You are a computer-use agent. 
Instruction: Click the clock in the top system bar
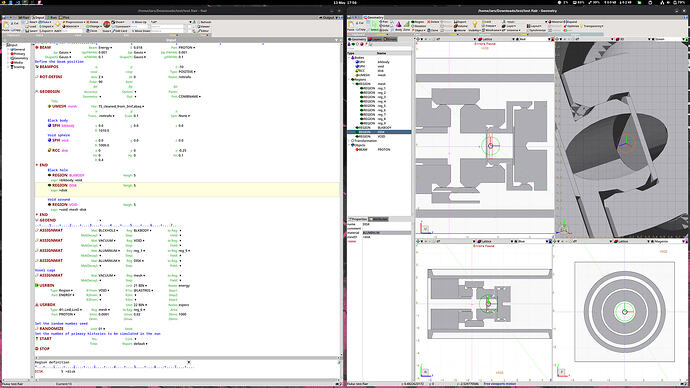[345, 3]
